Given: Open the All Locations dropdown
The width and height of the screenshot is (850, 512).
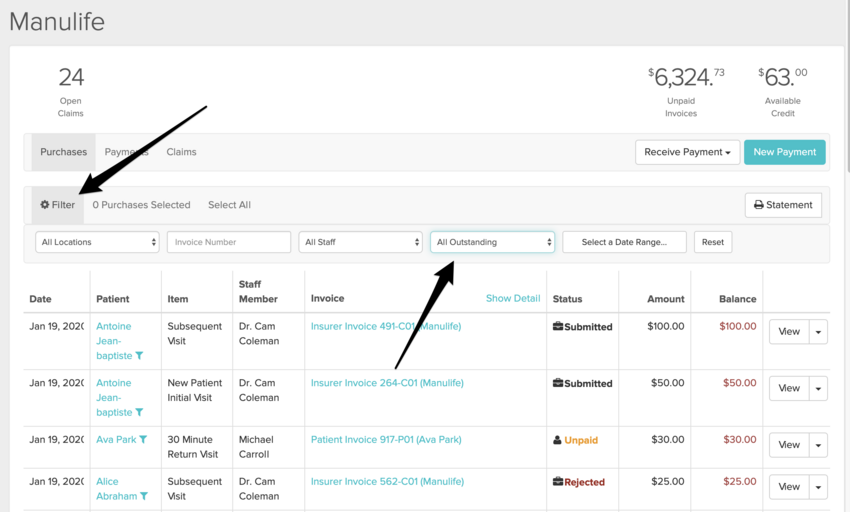Looking at the screenshot, I should pyautogui.click(x=97, y=242).
